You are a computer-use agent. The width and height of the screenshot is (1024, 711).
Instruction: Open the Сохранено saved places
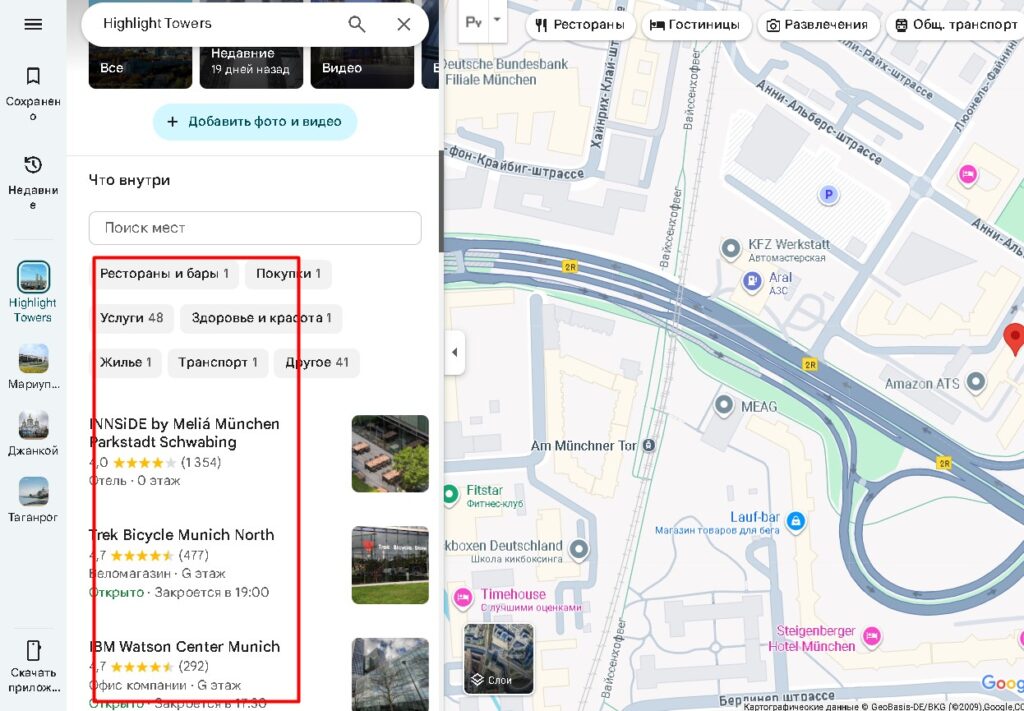tap(33, 88)
